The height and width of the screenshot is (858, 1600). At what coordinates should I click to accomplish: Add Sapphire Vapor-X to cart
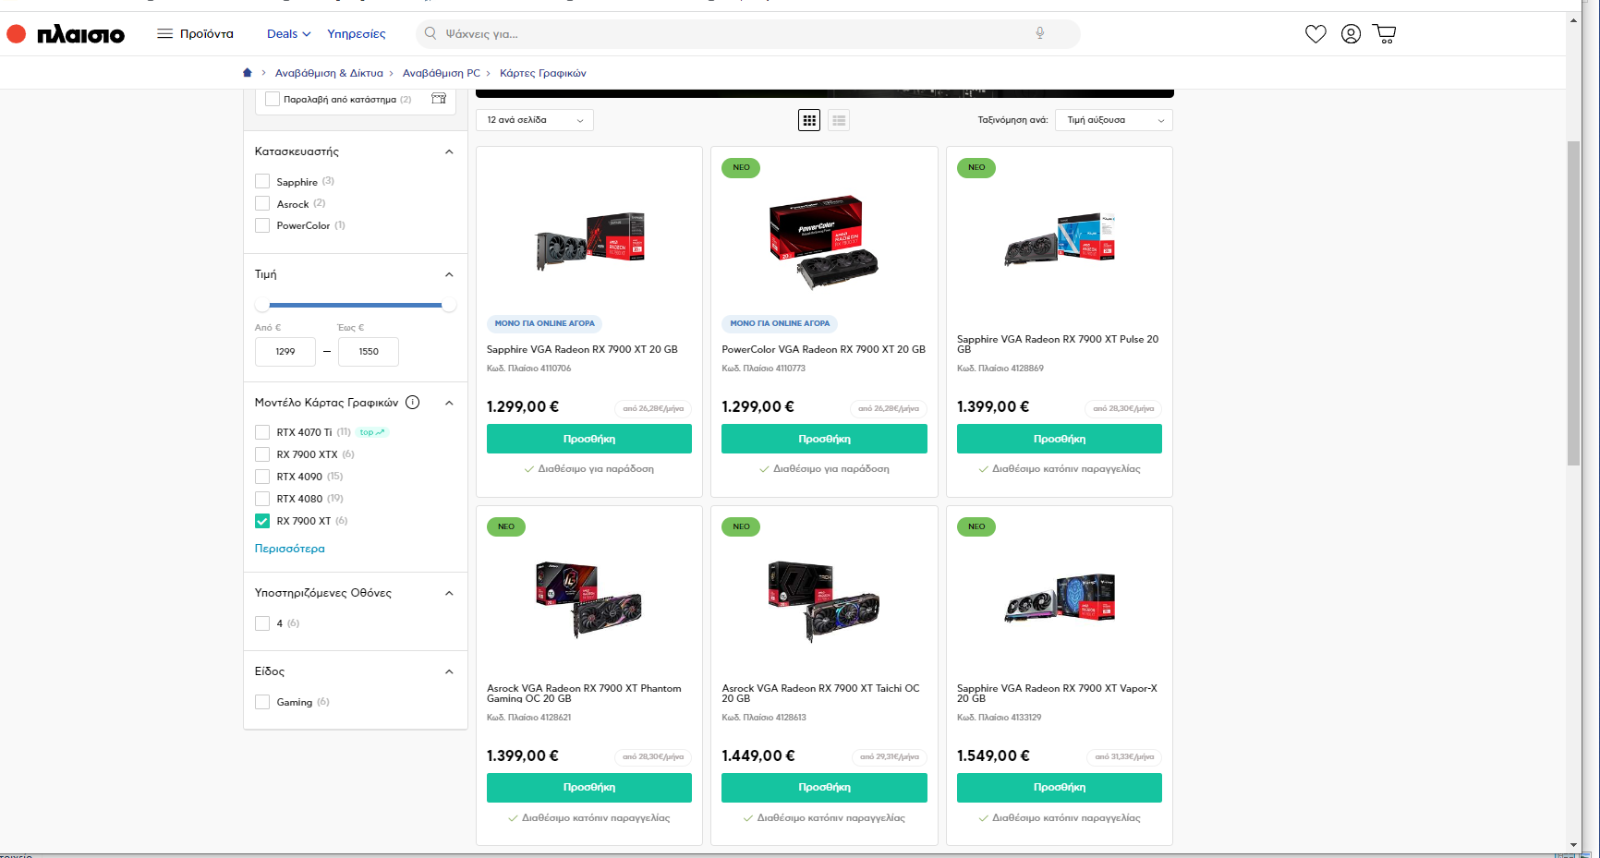pyautogui.click(x=1059, y=788)
